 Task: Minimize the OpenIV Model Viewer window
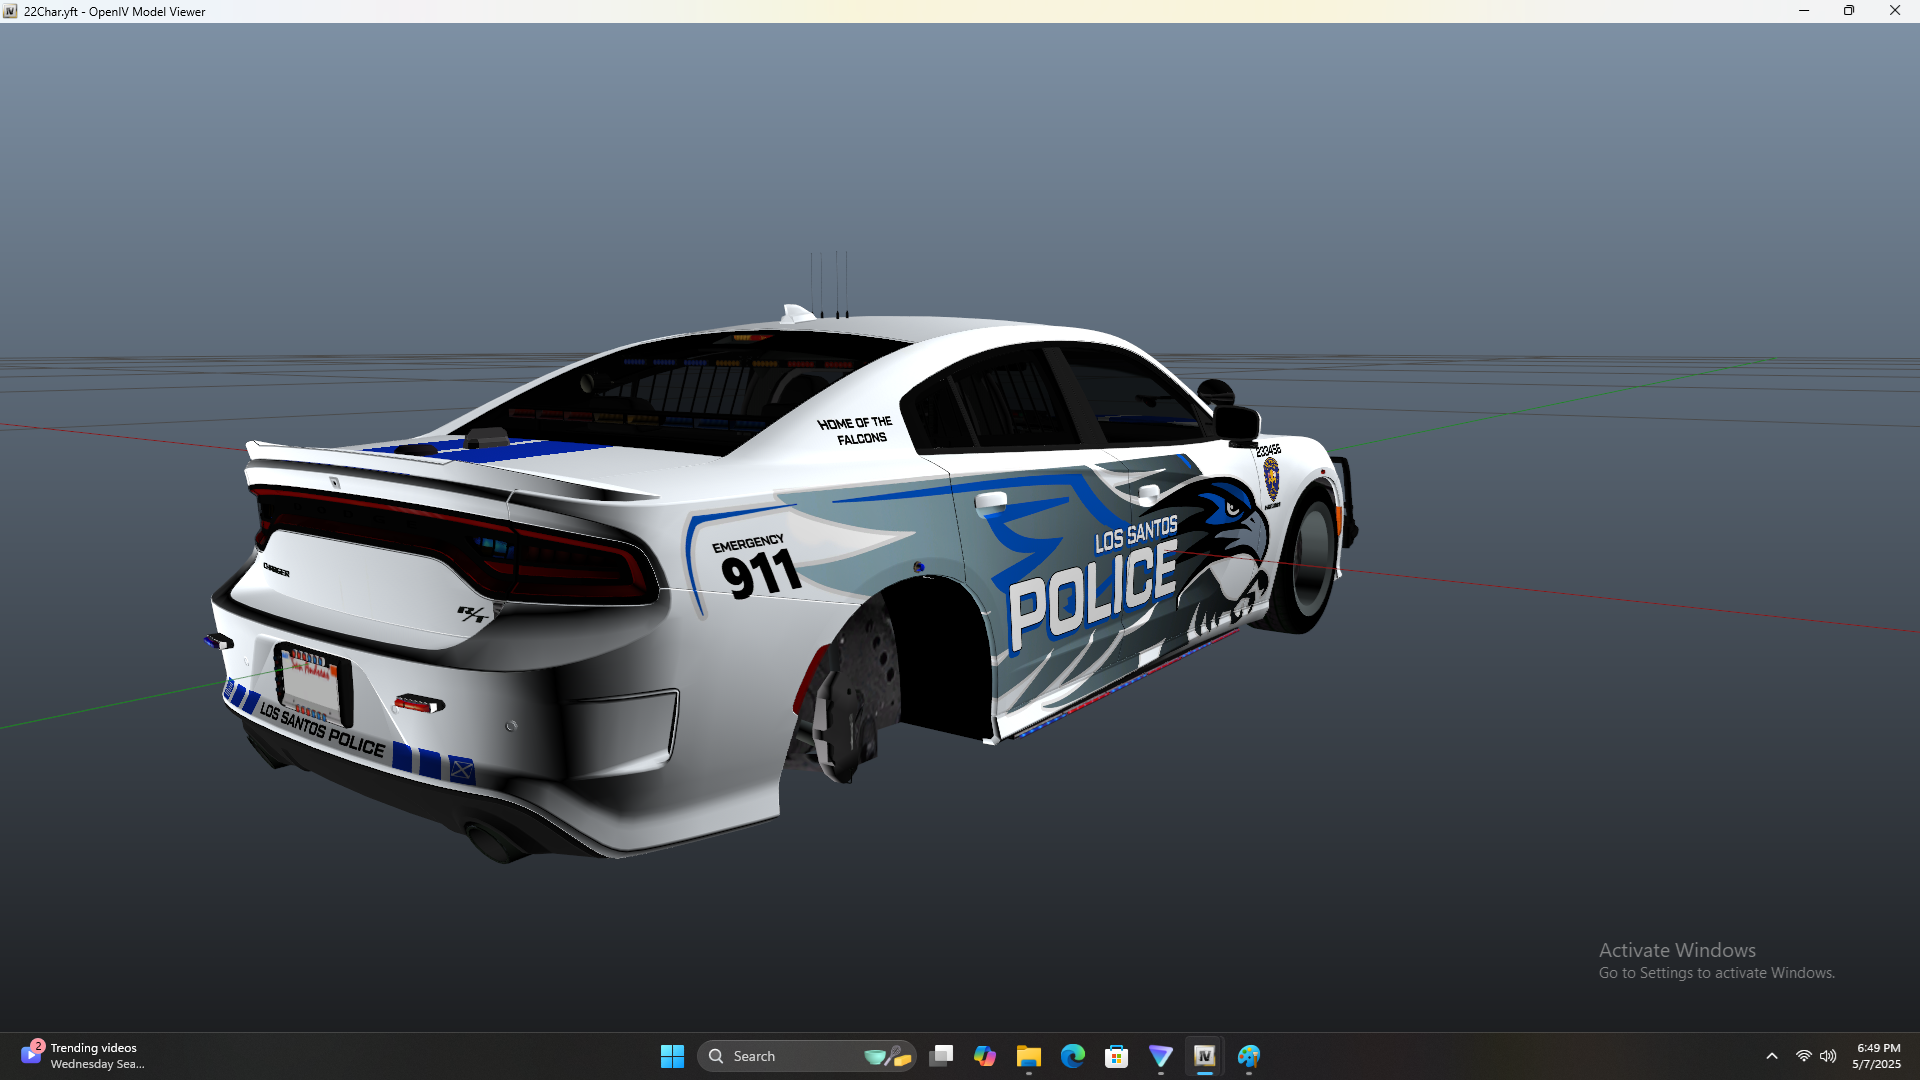click(1804, 11)
